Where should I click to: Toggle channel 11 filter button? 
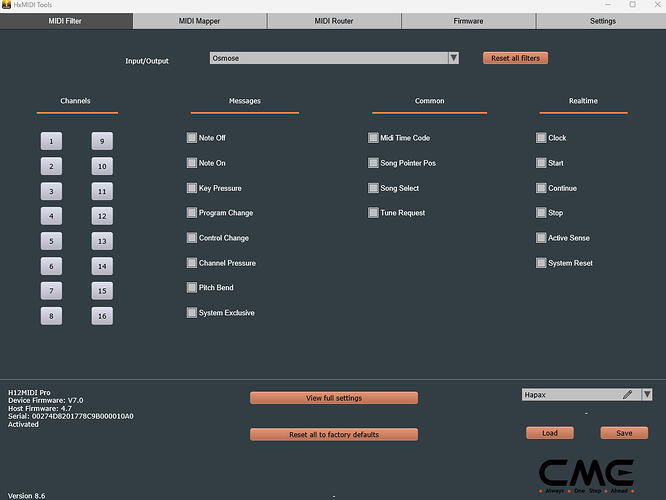(102, 191)
